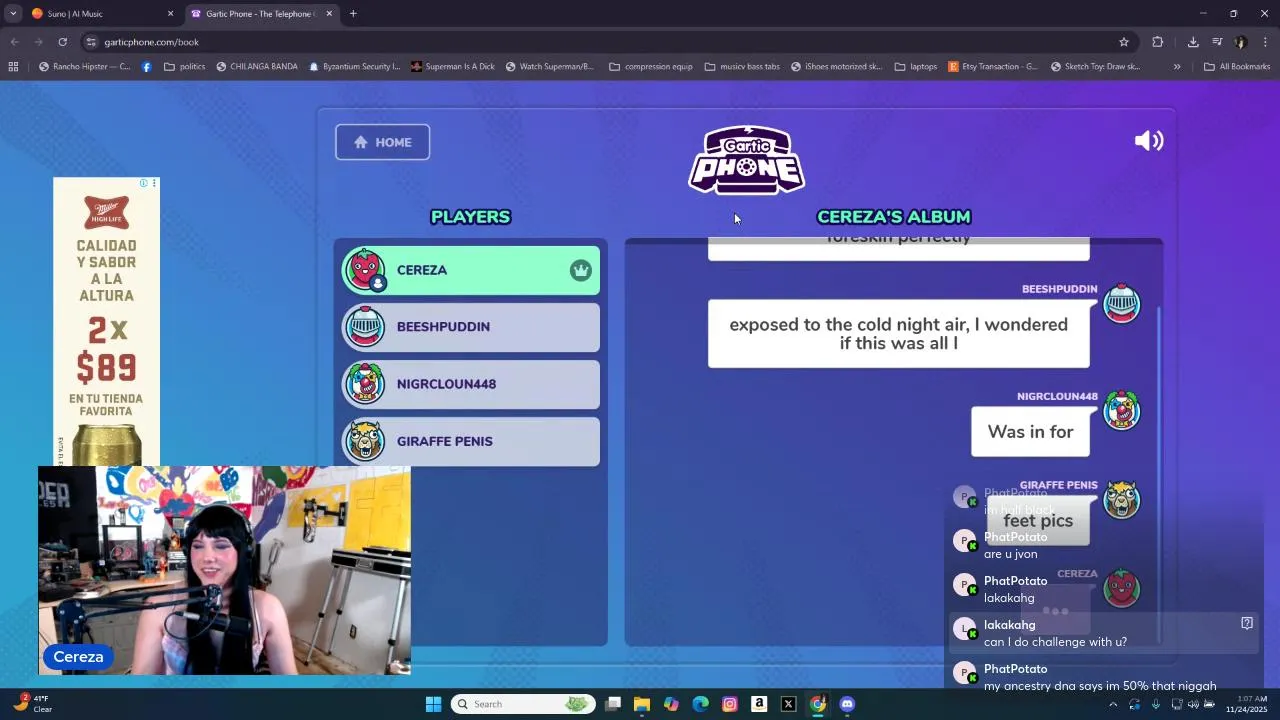Open Discord from taskbar
Image resolution: width=1280 pixels, height=720 pixels.
coord(847,704)
